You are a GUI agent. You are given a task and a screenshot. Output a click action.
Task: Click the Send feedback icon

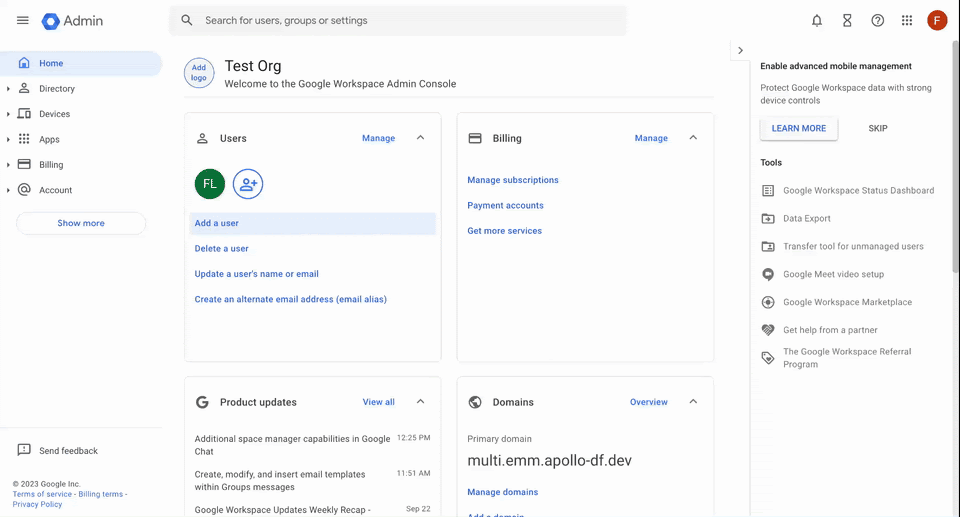24,450
